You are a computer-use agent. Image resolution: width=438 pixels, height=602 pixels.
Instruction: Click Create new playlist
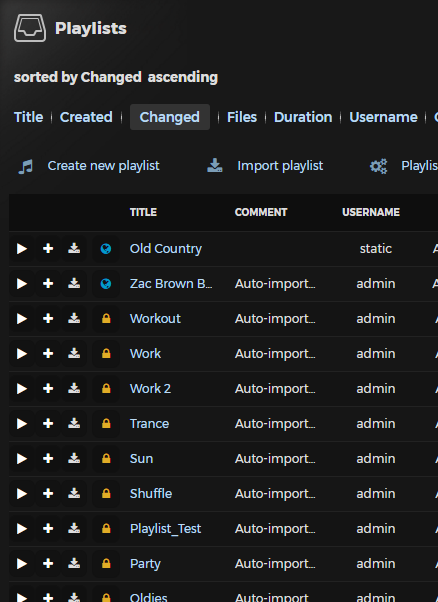point(103,166)
